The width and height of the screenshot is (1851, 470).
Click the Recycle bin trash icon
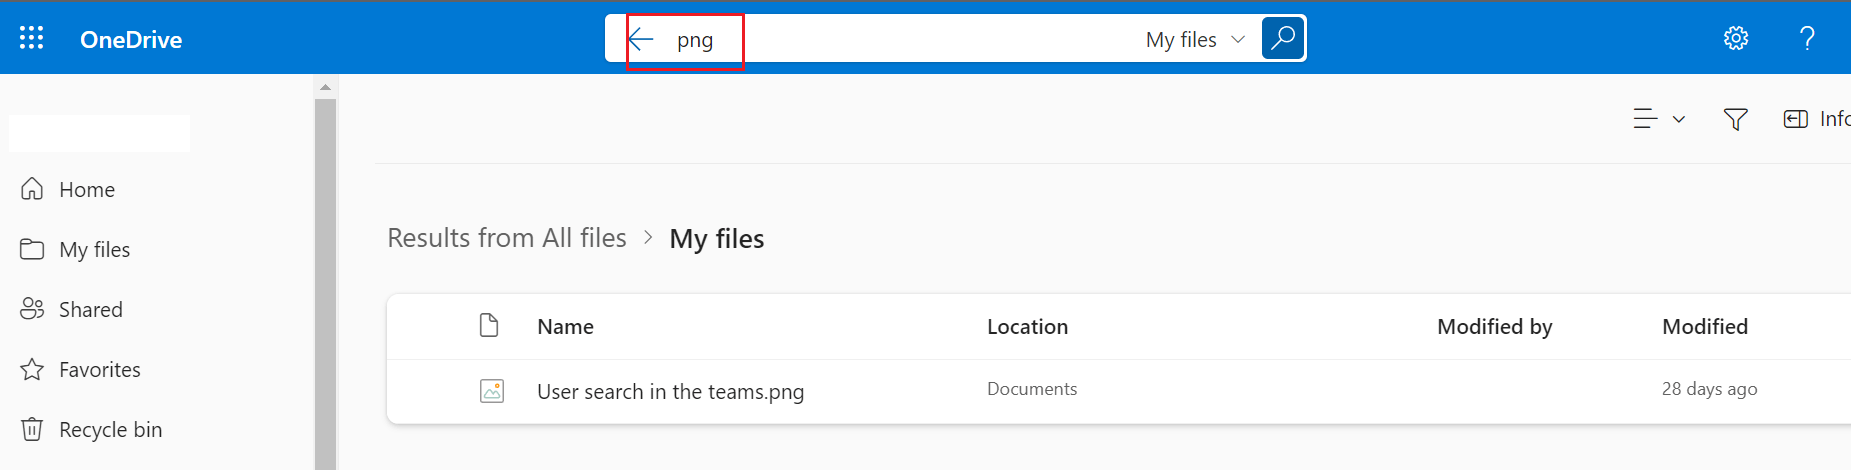coord(32,429)
